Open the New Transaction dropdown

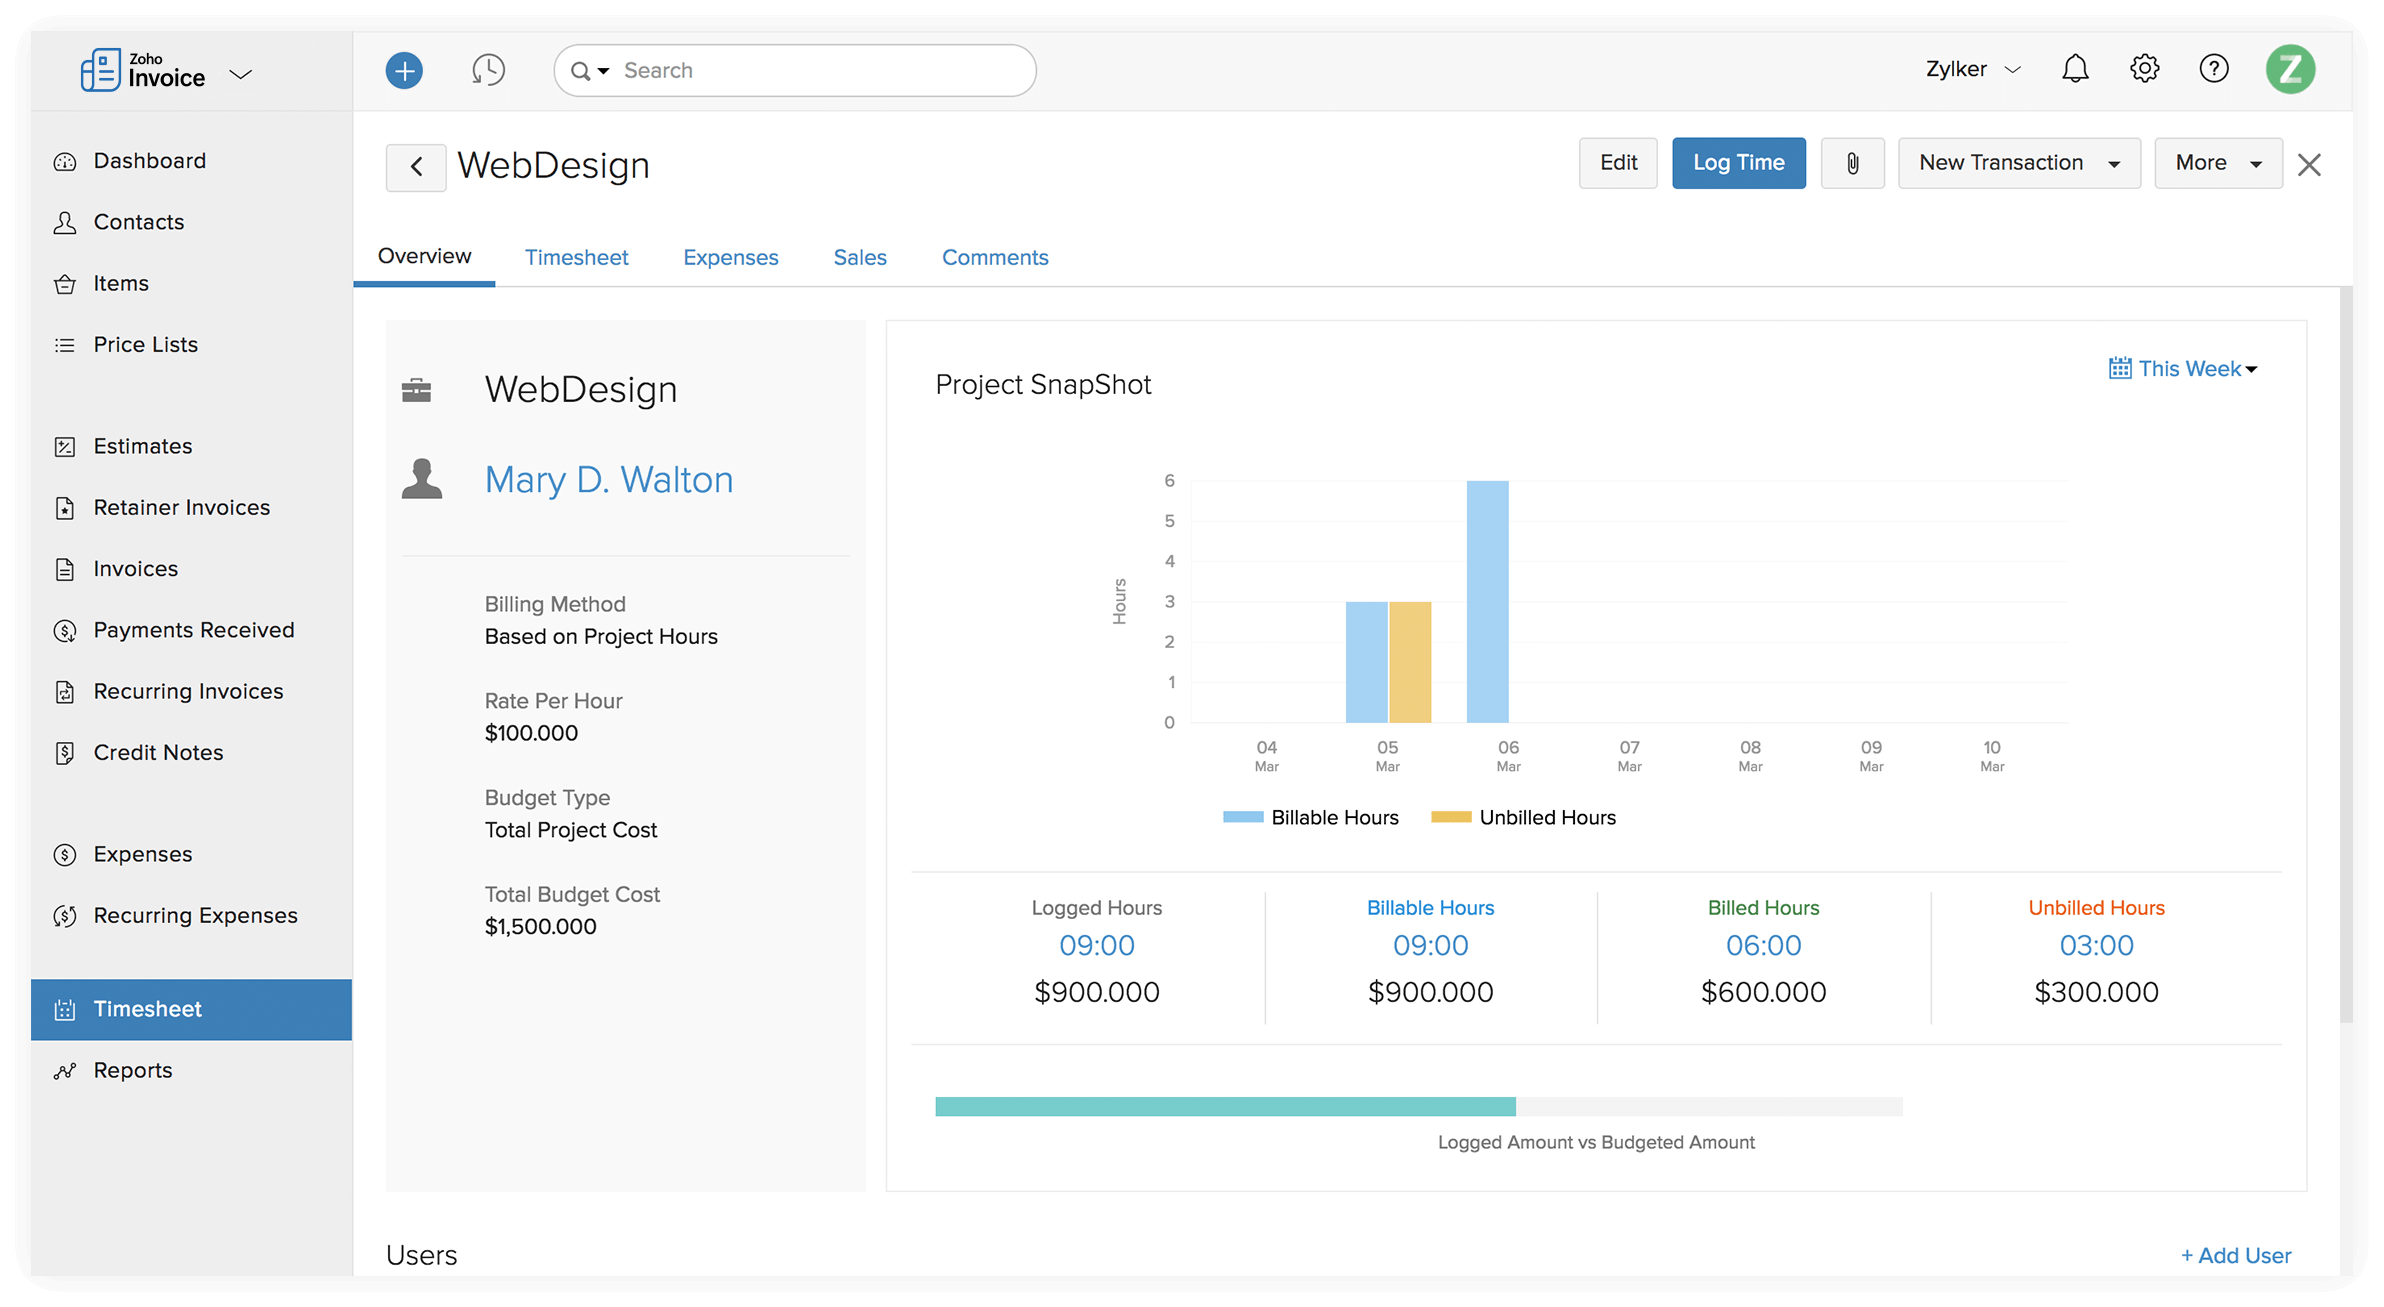click(x=2018, y=162)
